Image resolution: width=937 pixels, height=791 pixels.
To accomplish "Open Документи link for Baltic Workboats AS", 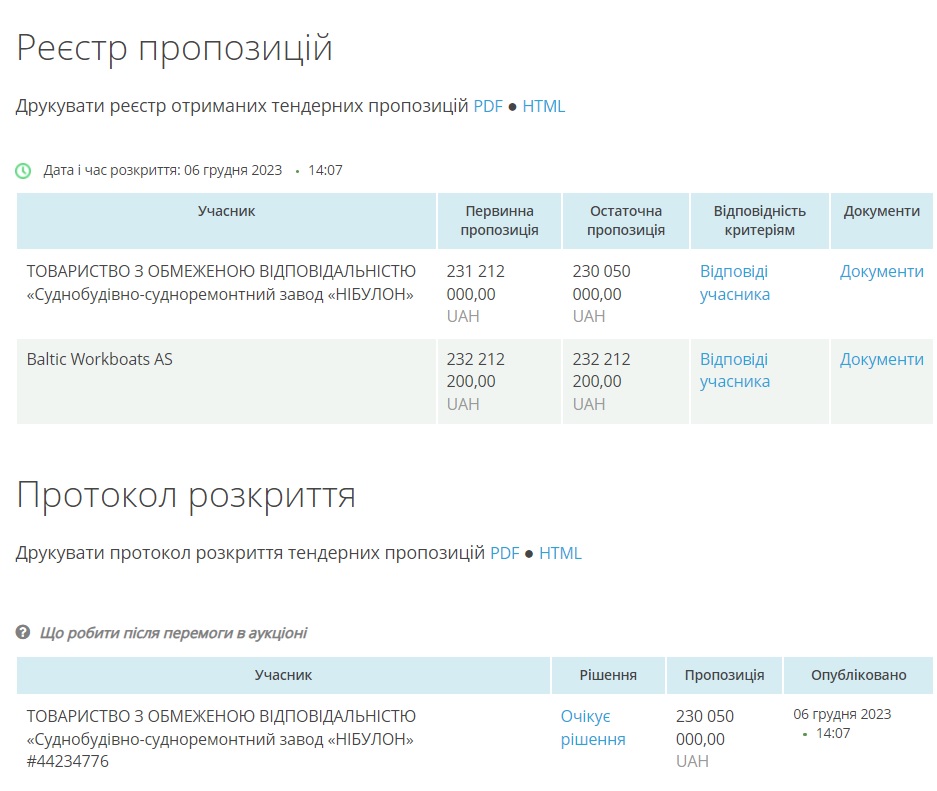I will point(881,360).
